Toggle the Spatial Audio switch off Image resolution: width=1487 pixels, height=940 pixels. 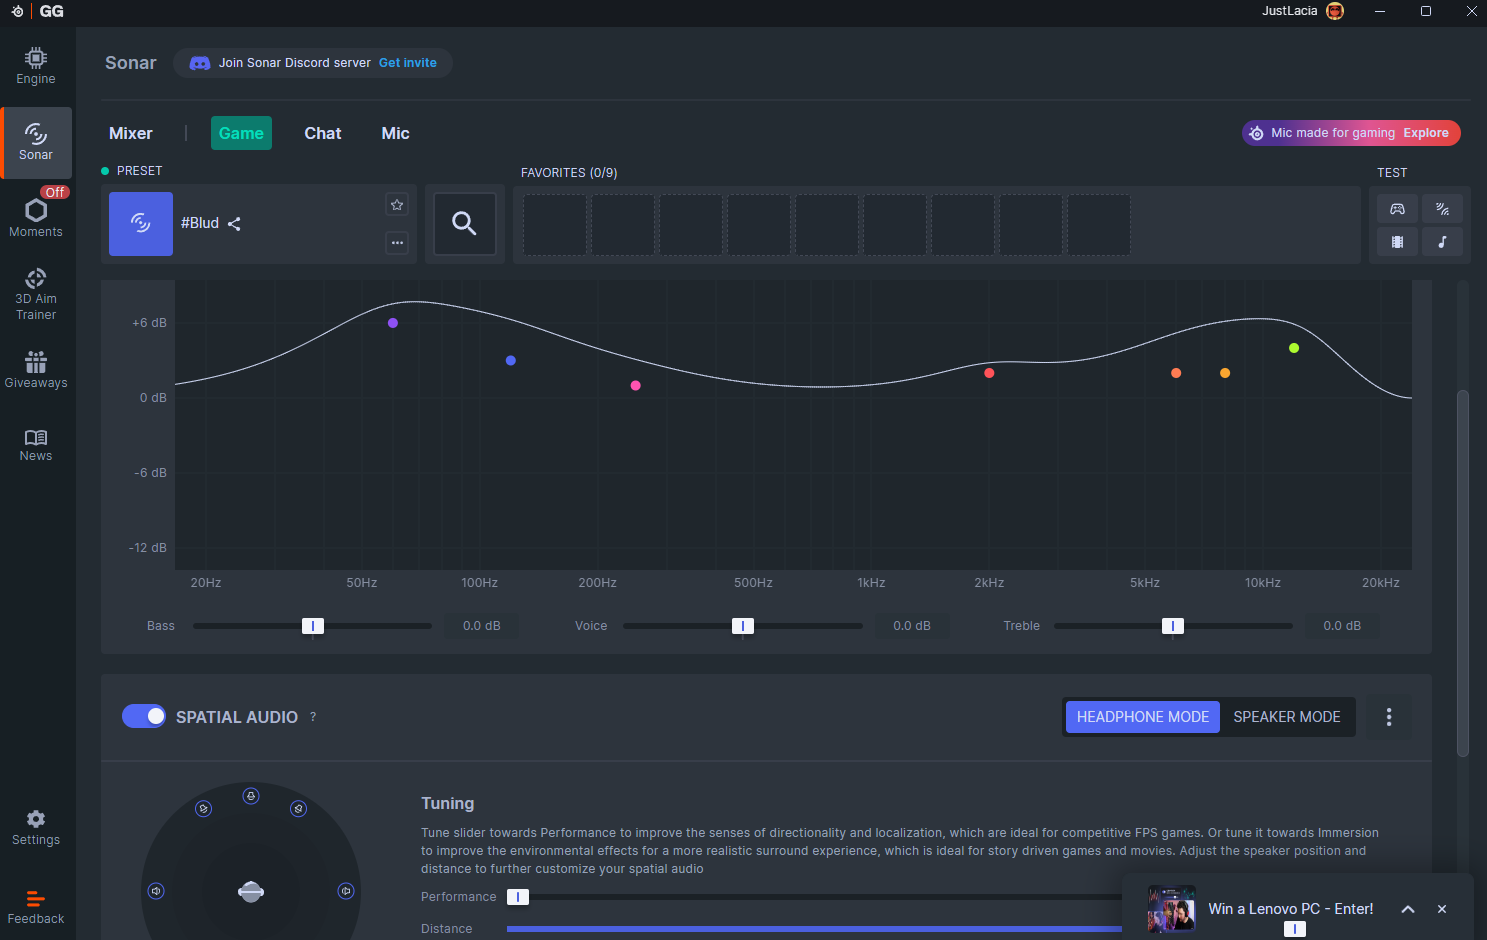144,716
